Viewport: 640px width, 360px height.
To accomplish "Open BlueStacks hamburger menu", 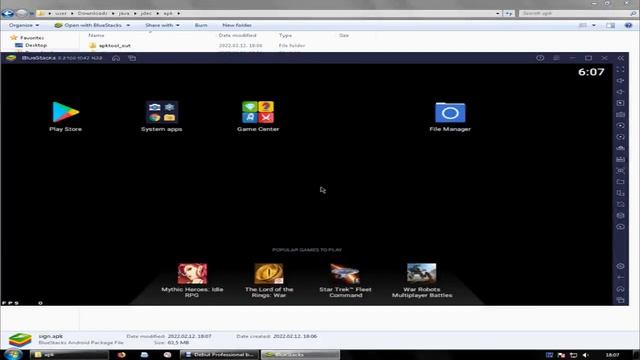I will [x=556, y=58].
